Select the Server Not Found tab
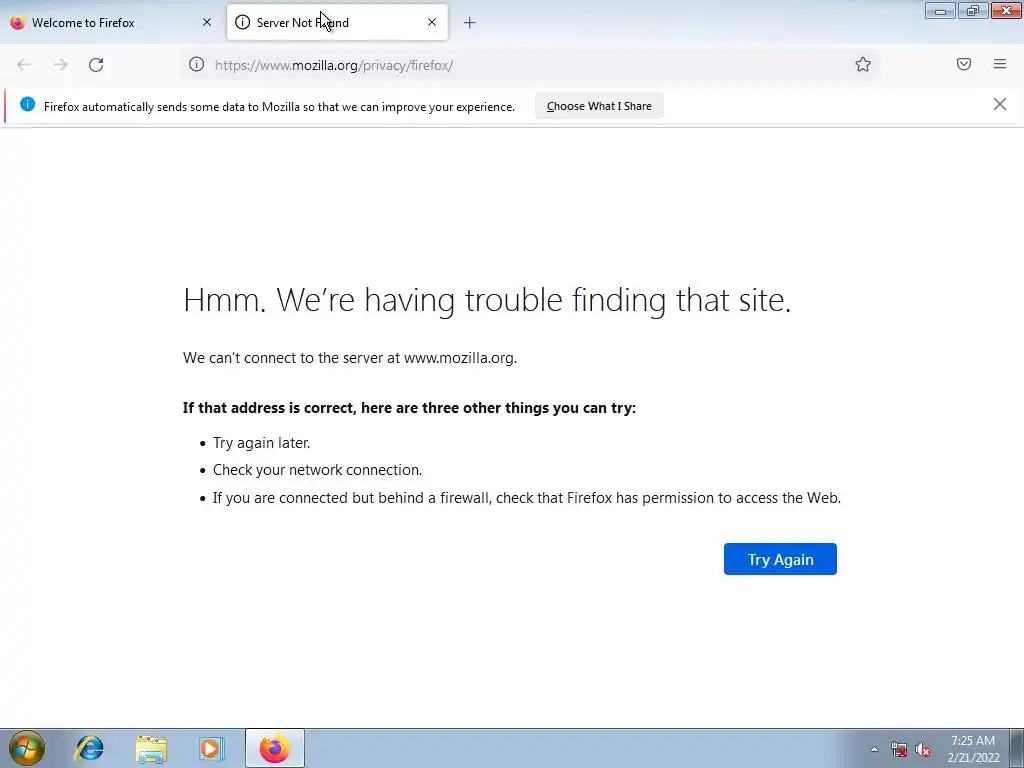Viewport: 1024px width, 768px height. 337,22
